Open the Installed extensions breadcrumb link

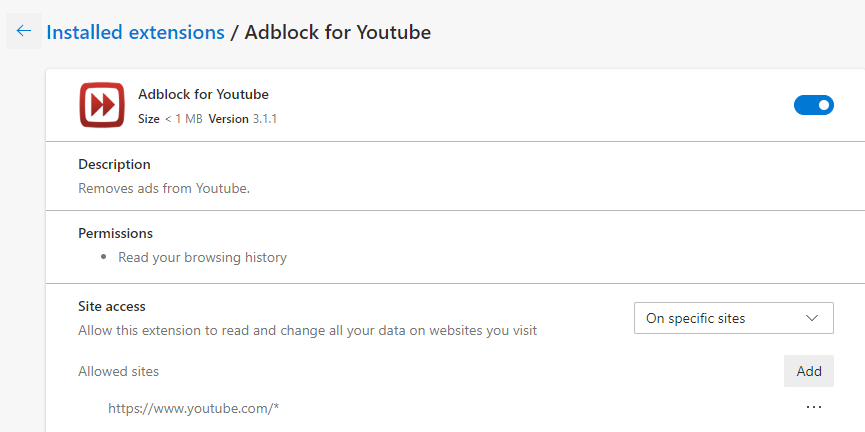135,32
